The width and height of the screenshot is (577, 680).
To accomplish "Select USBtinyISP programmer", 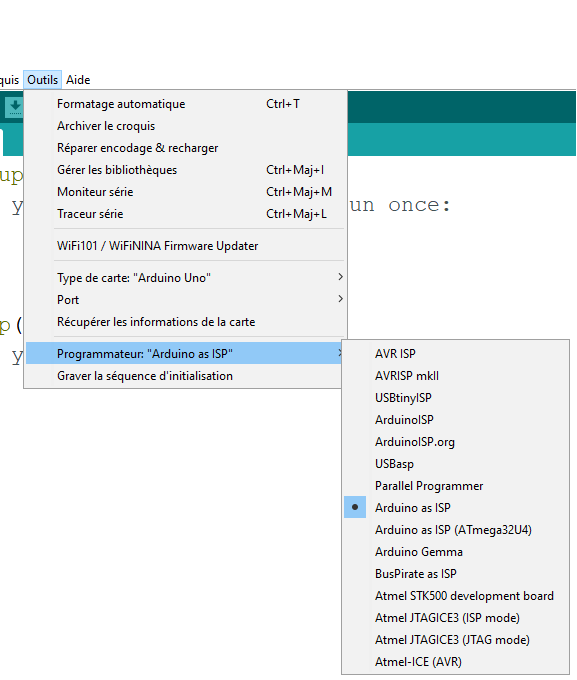I will click(456, 398).
